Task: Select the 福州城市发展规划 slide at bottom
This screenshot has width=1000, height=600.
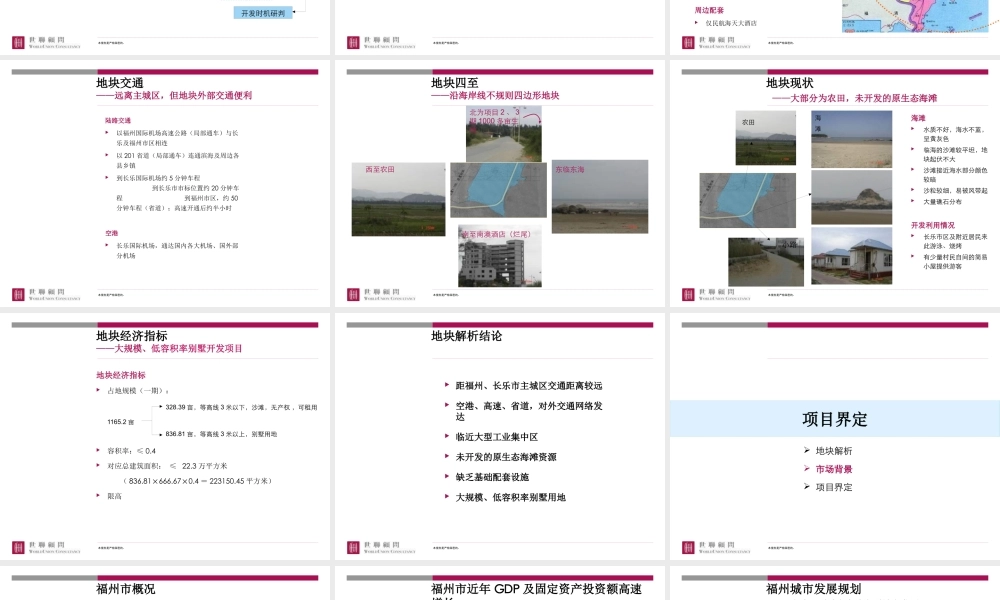Action: pyautogui.click(x=835, y=583)
